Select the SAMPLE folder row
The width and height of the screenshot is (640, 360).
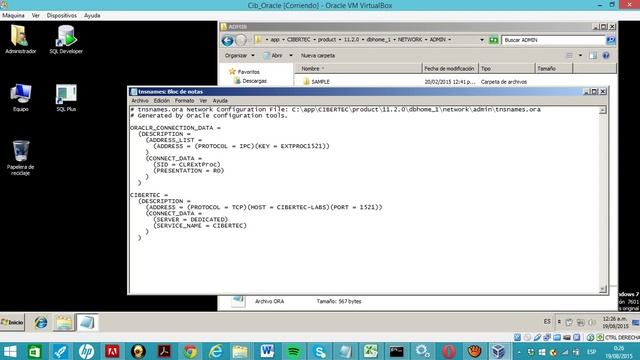416,82
